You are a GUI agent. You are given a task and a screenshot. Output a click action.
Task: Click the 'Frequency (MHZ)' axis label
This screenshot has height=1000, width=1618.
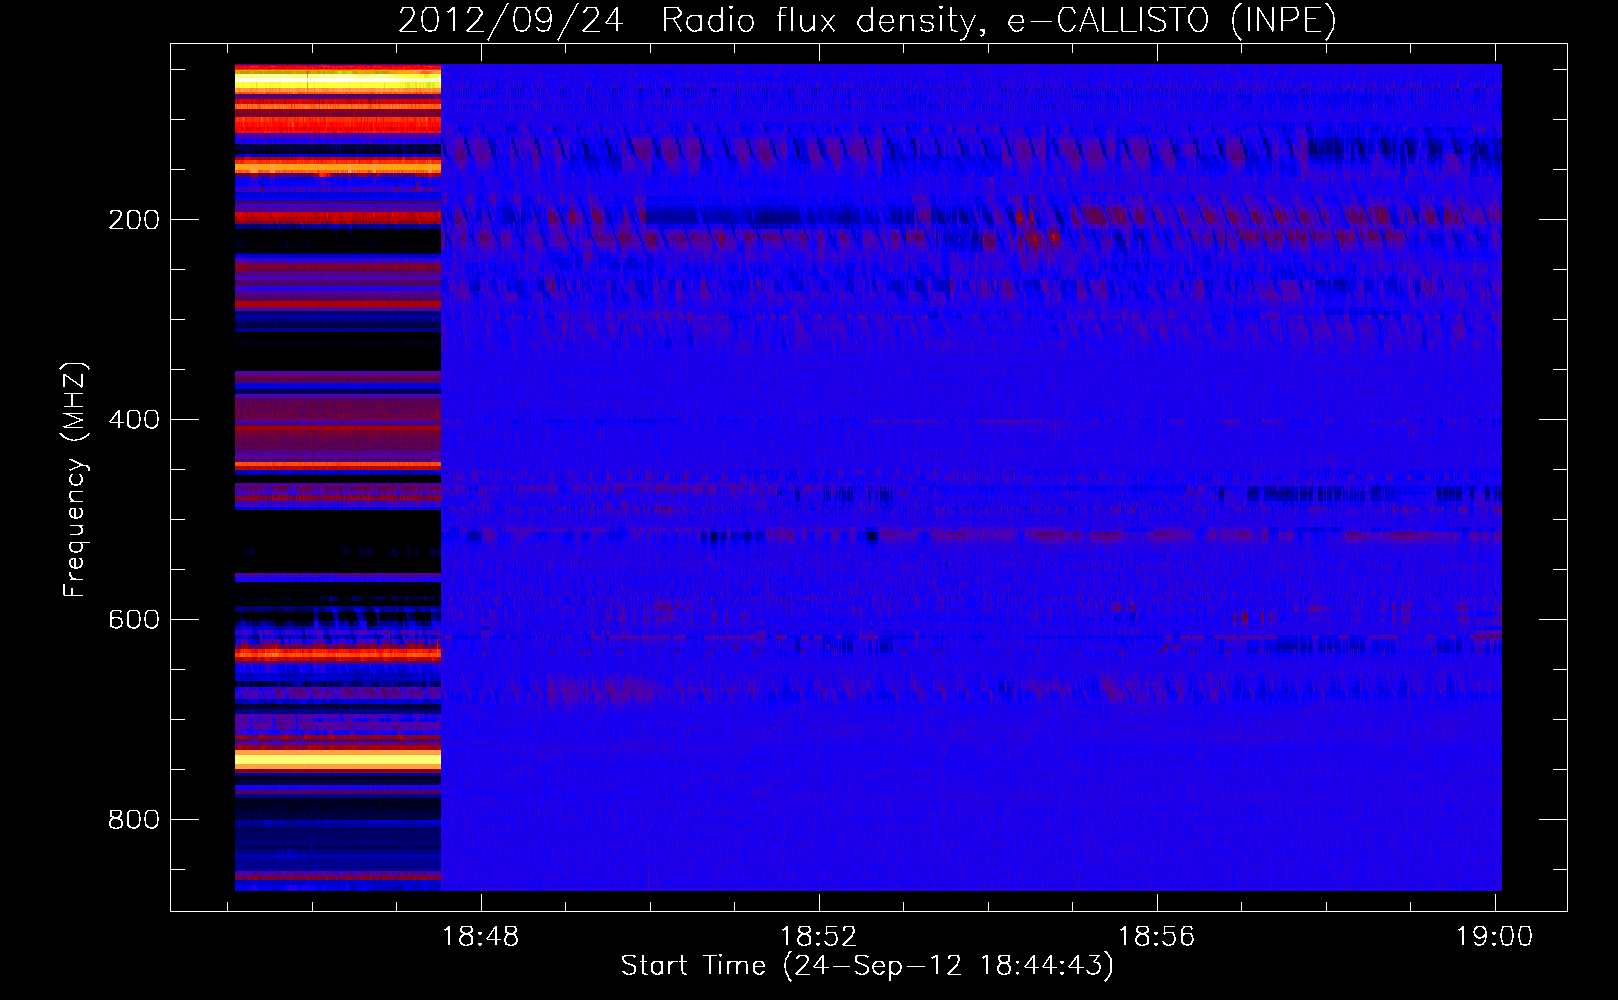[75, 480]
